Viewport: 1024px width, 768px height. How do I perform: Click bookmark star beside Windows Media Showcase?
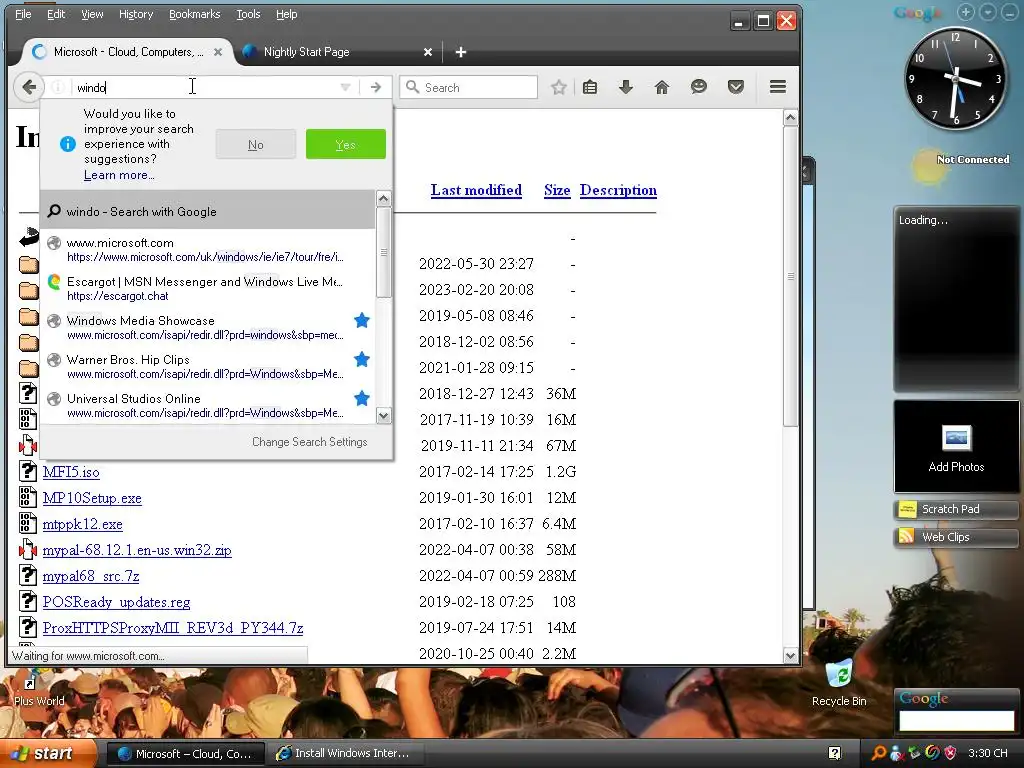click(362, 321)
